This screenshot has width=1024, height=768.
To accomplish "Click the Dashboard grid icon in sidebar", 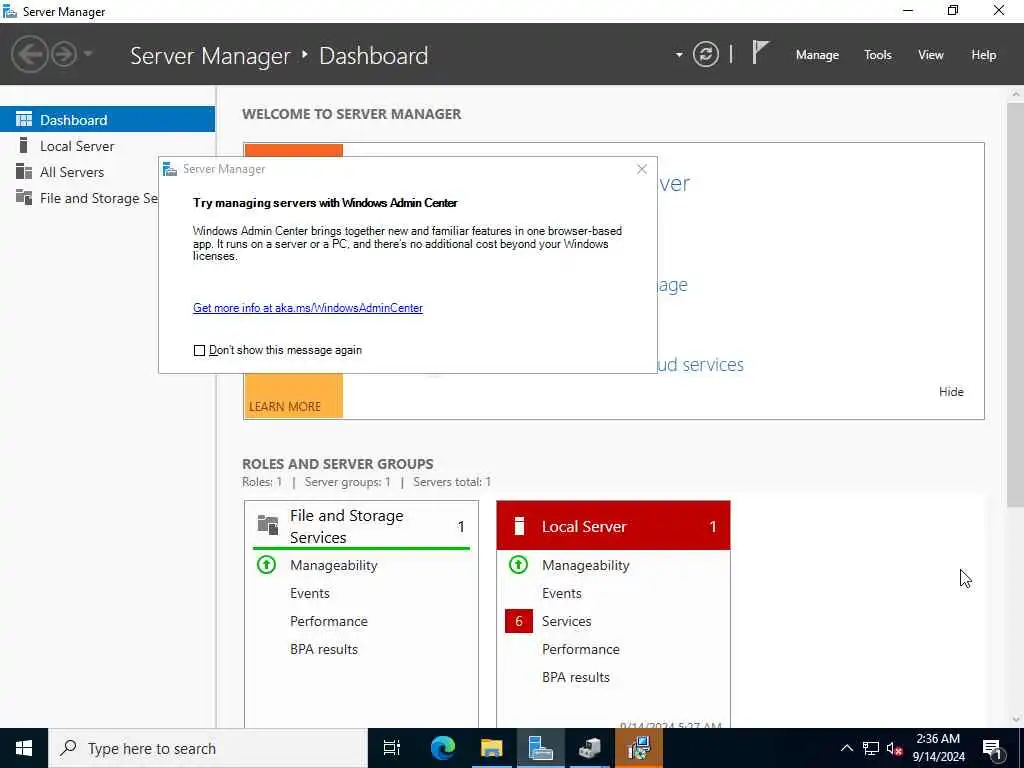I will coord(24,120).
